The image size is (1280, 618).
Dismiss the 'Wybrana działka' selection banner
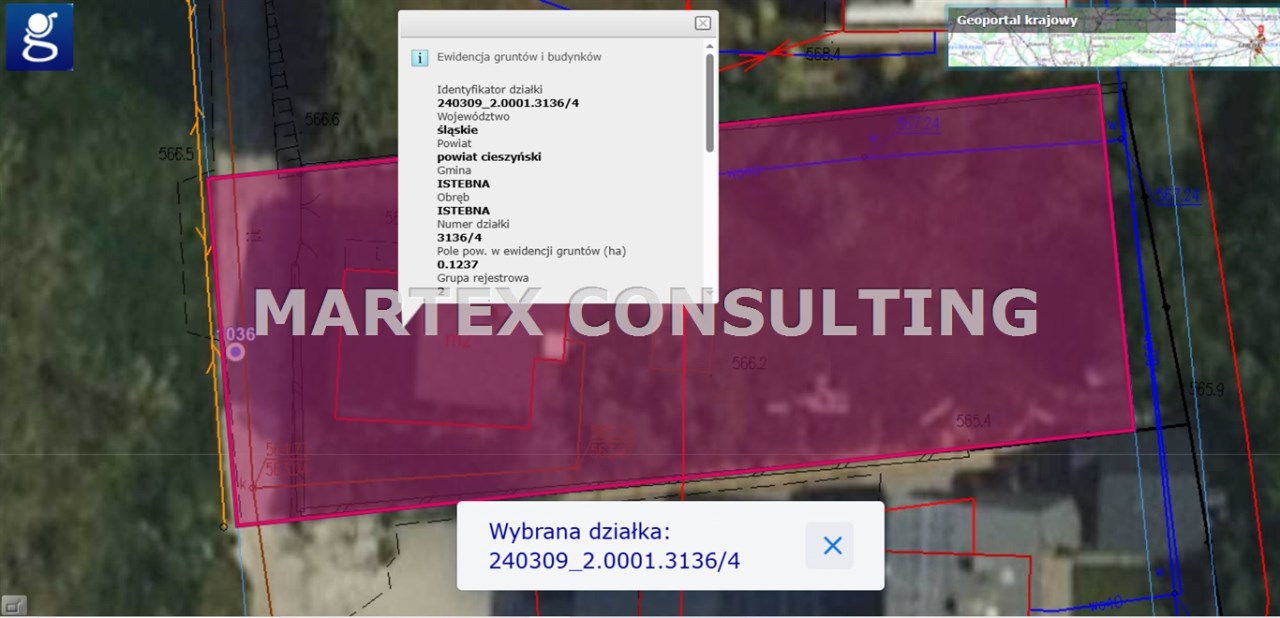[x=831, y=545]
